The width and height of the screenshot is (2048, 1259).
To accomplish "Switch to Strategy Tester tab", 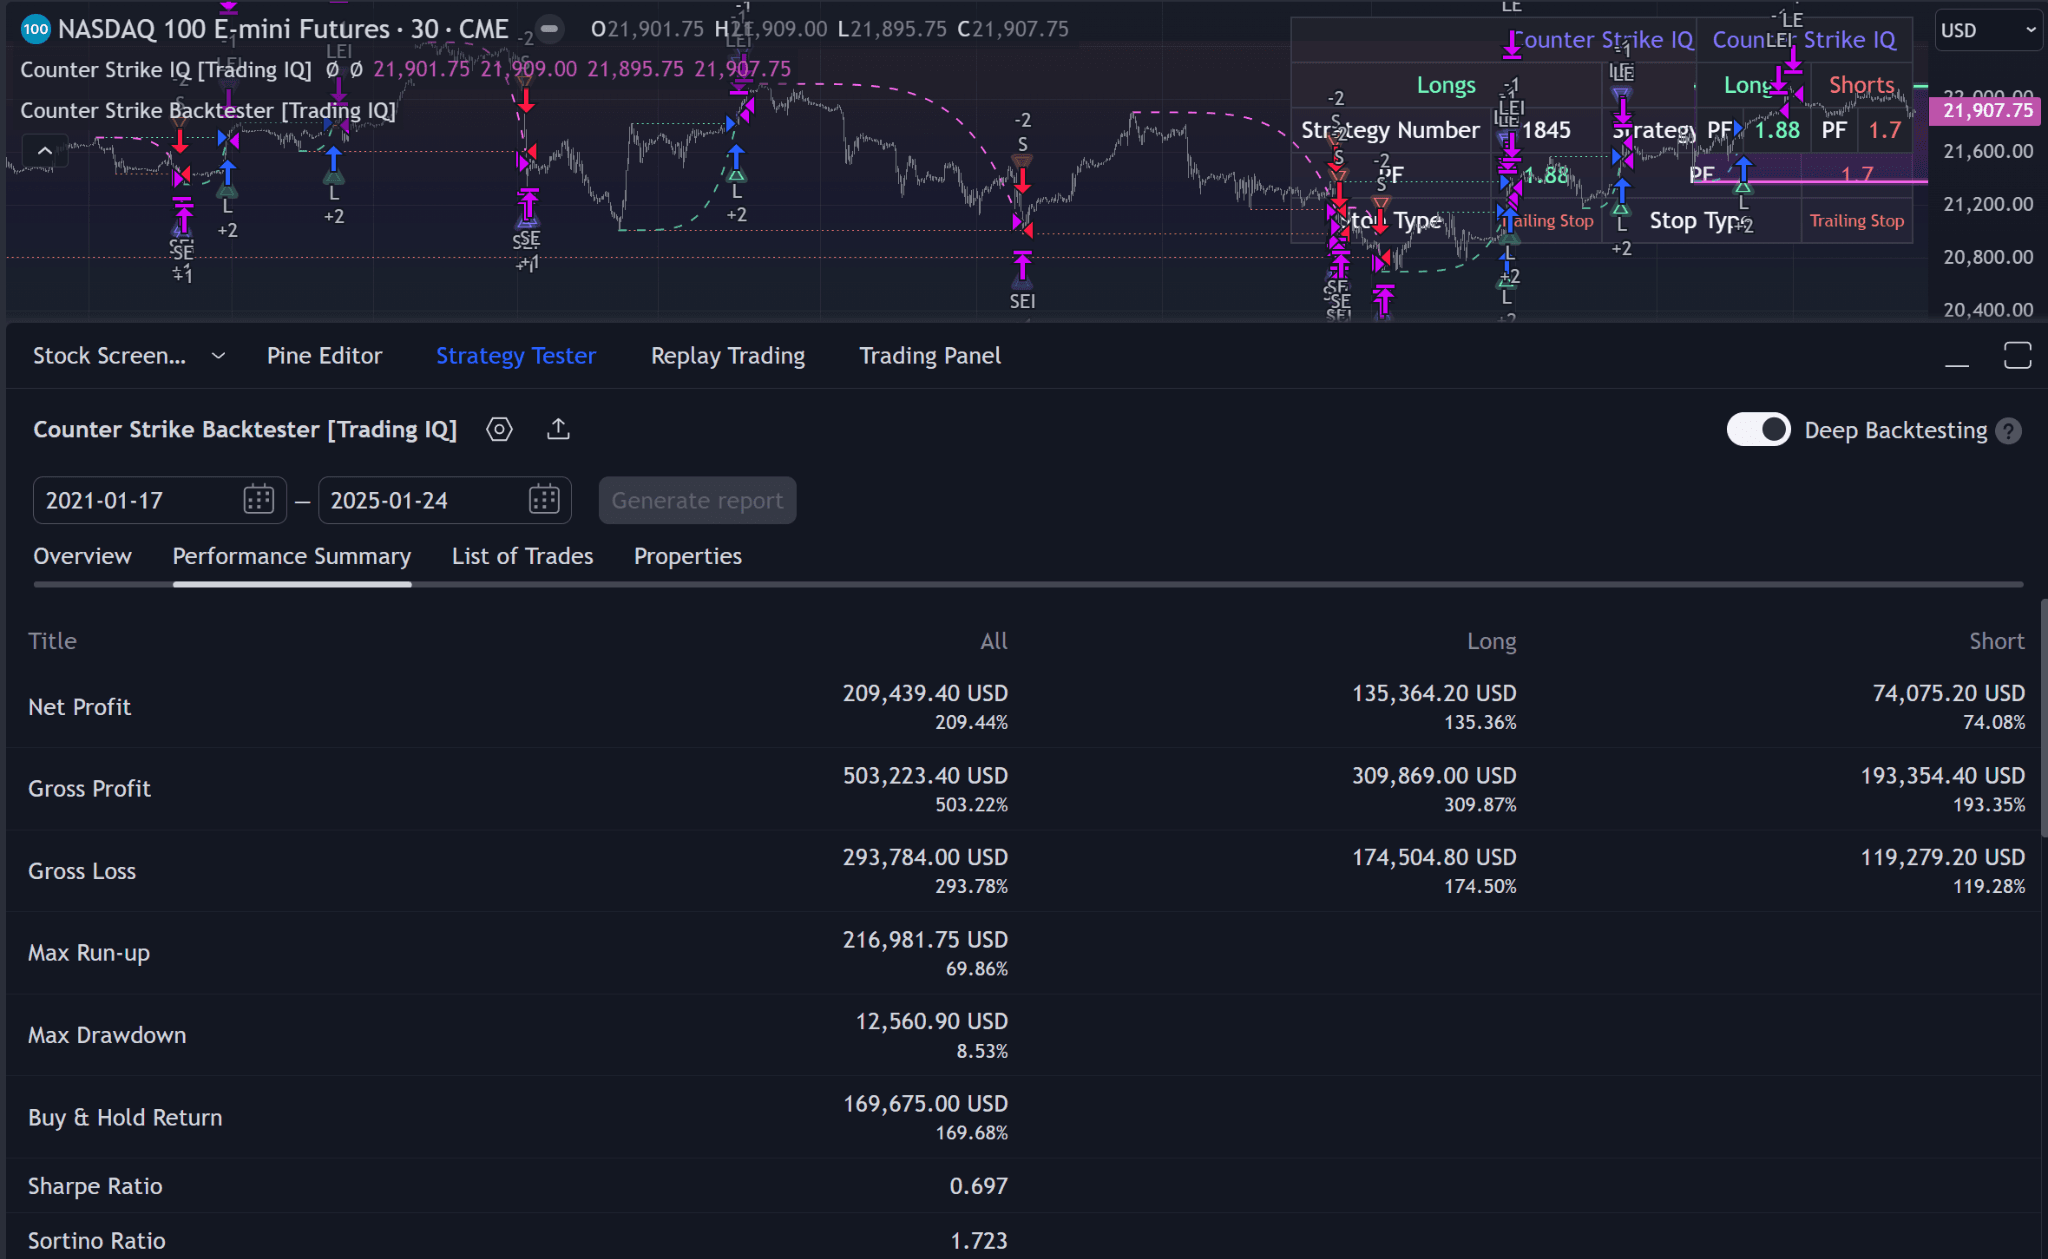I will (x=516, y=356).
